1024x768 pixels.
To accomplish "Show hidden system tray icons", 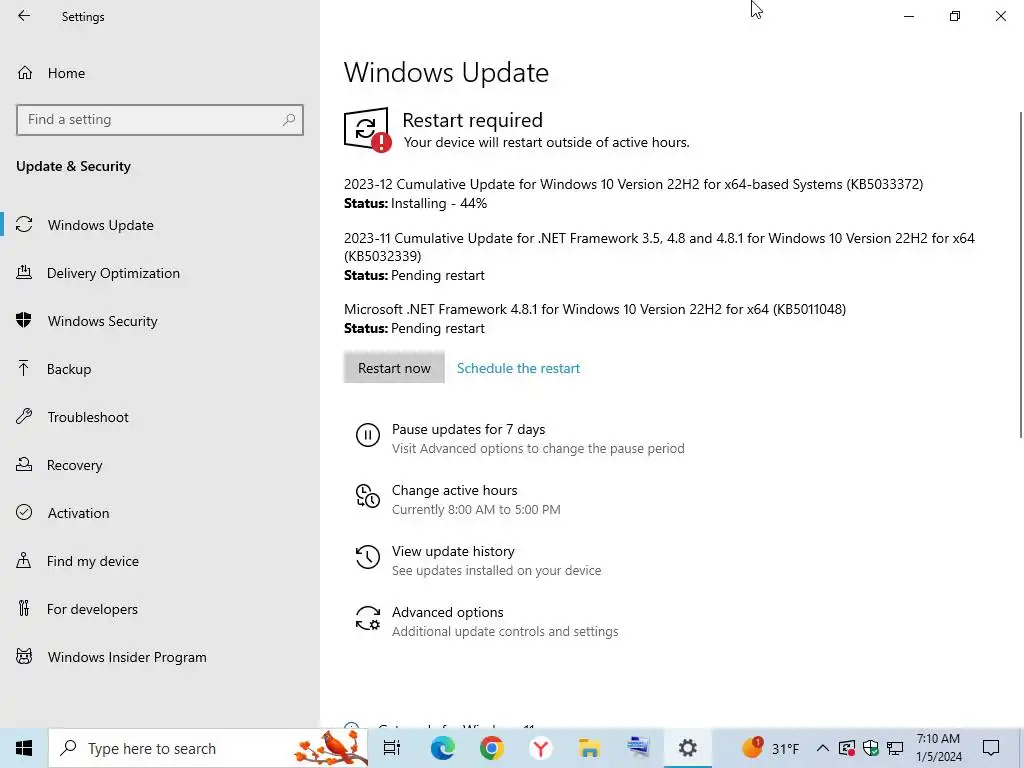I will click(x=823, y=748).
